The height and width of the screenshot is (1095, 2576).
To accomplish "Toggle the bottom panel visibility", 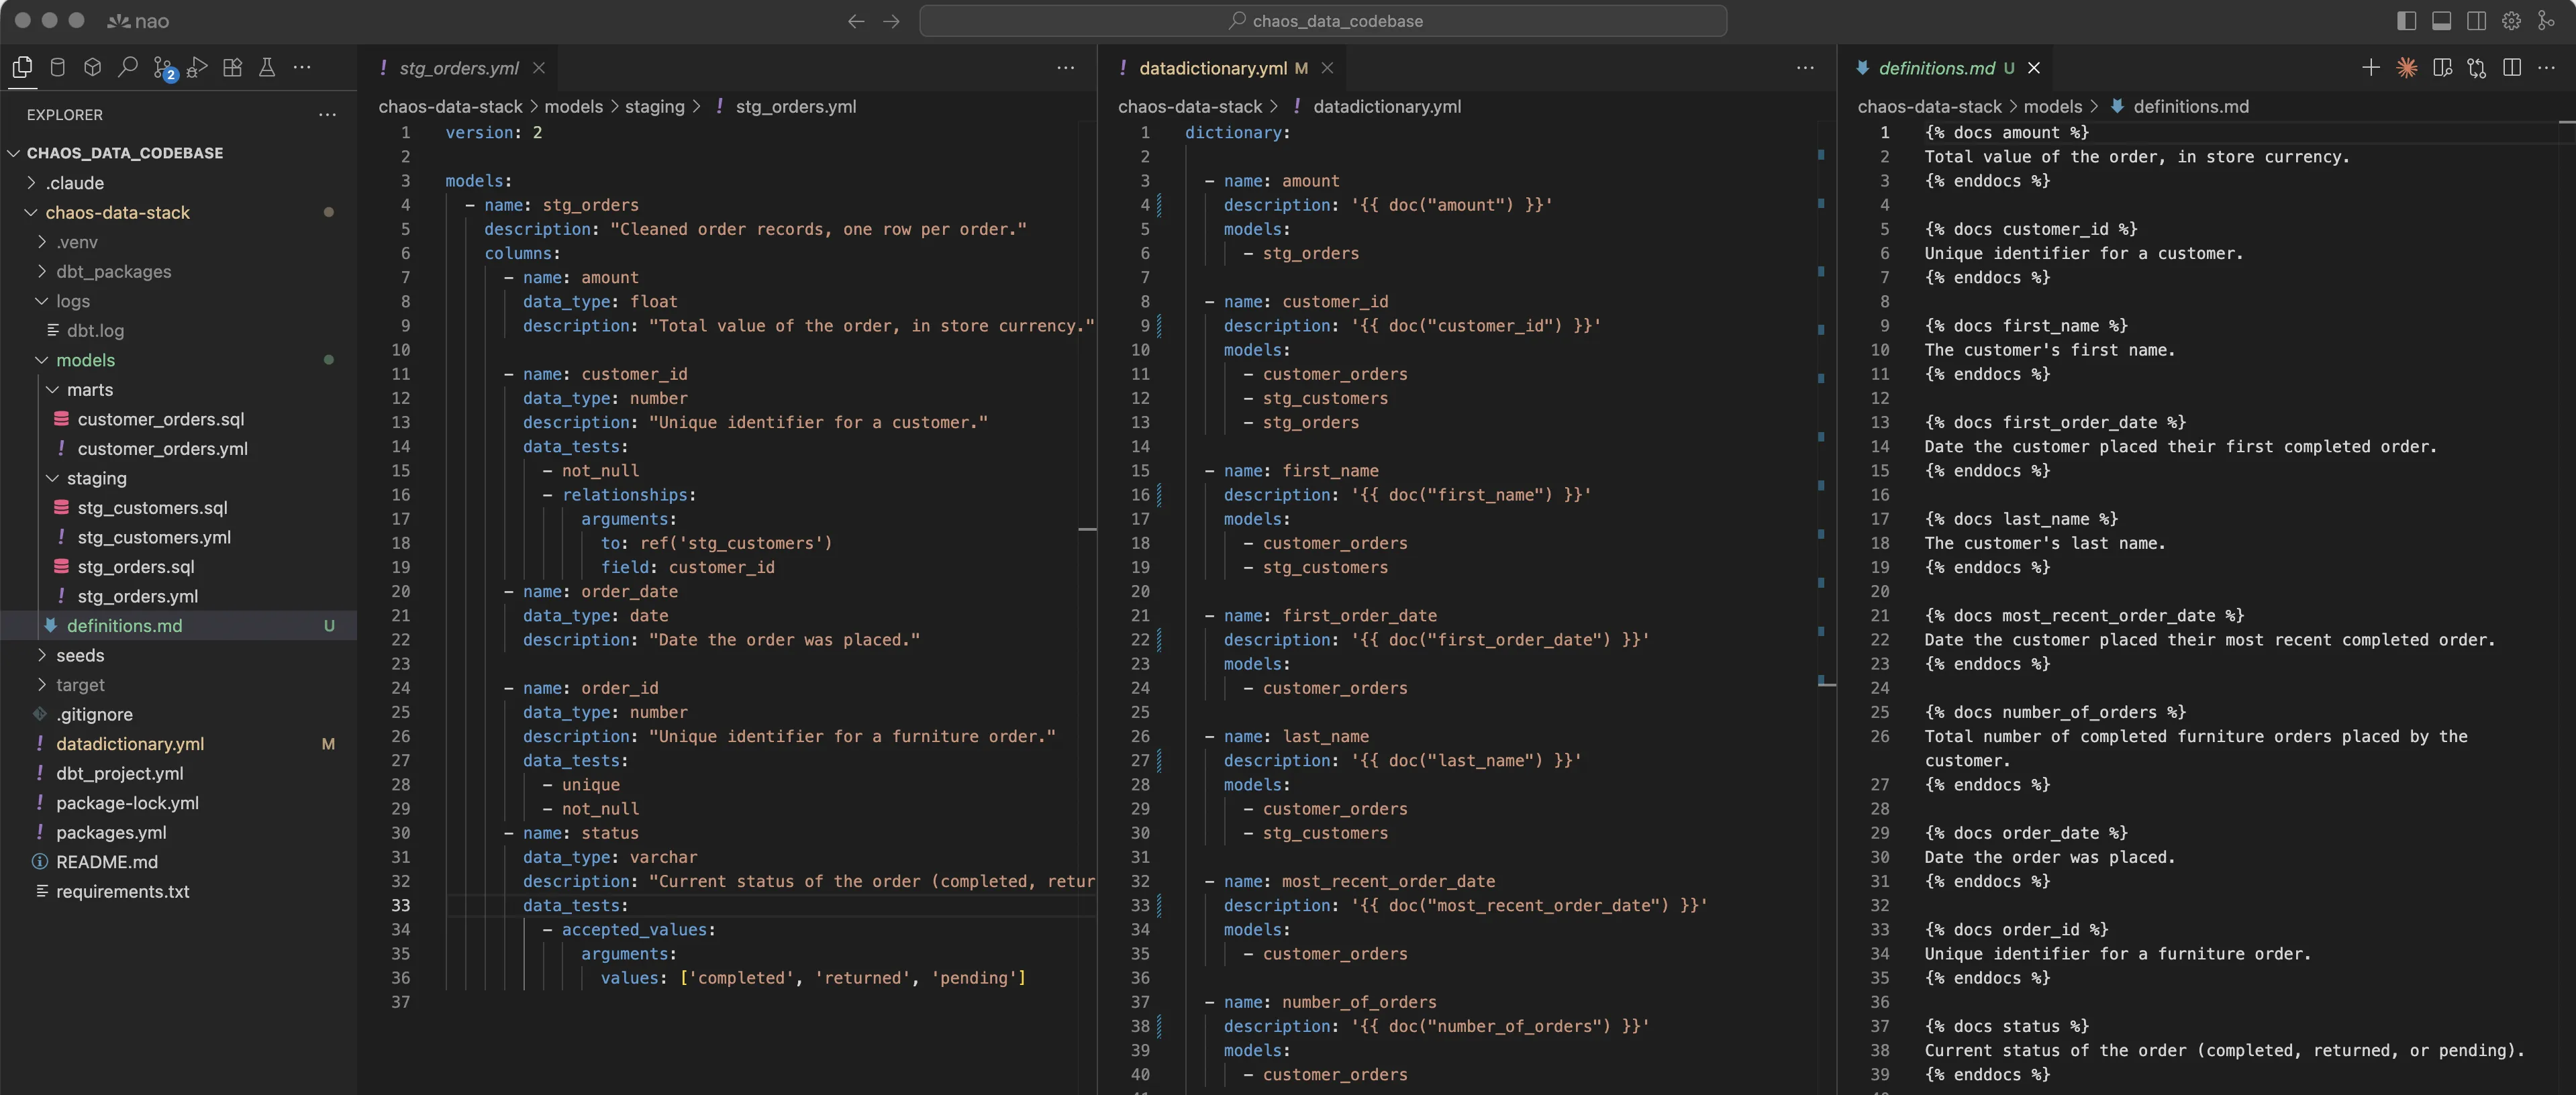I will [x=2442, y=21].
